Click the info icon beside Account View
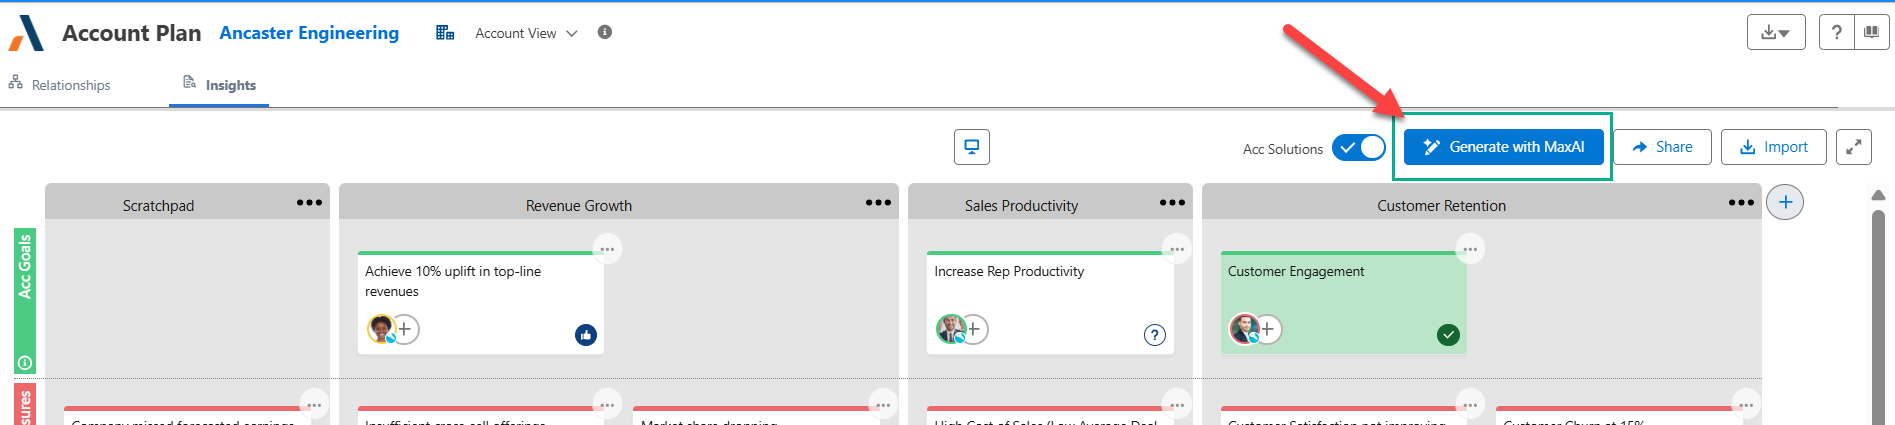This screenshot has width=1895, height=425. coord(605,32)
